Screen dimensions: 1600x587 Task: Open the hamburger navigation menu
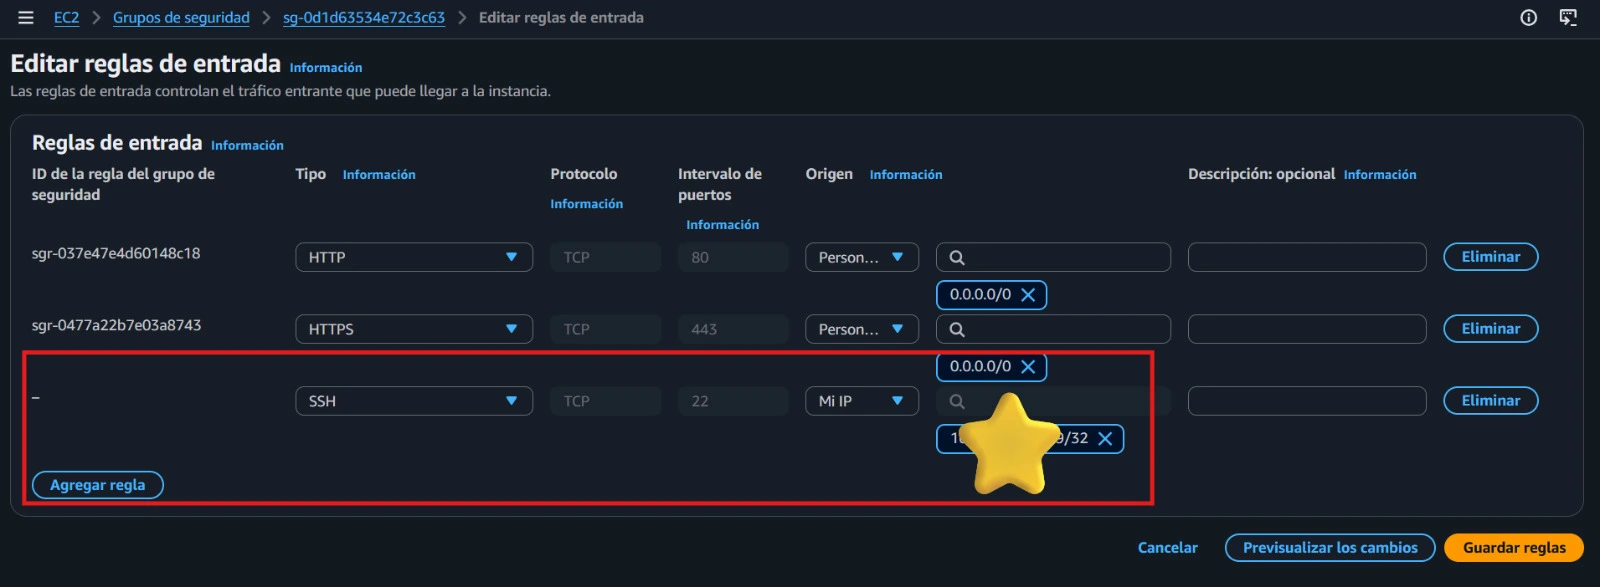26,18
